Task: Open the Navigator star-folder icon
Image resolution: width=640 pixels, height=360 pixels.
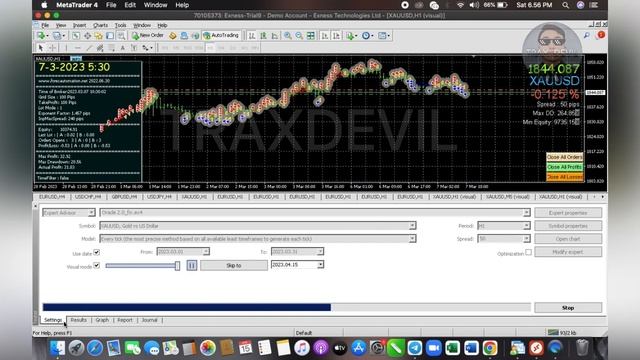Action: click(98, 36)
